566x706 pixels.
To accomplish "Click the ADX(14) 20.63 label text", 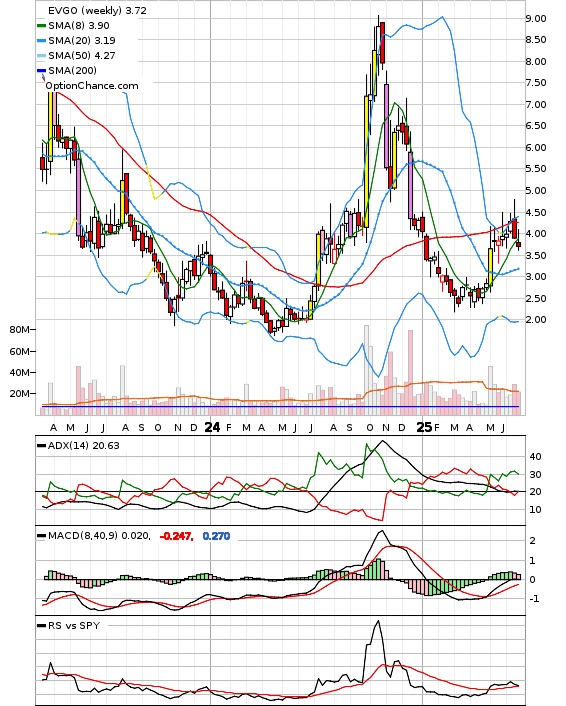I will [x=84, y=446].
